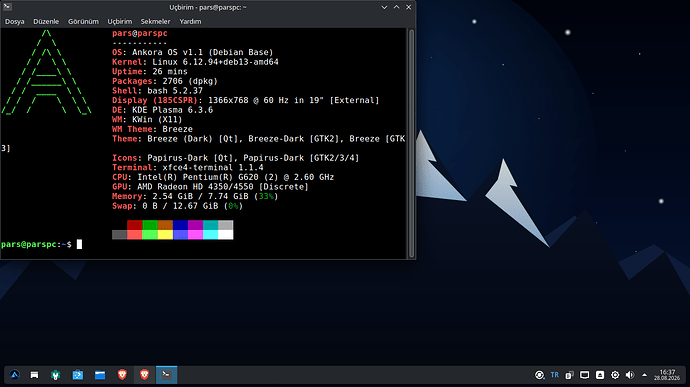The height and width of the screenshot is (387, 690).
Task: Click the terminal vertical scrollbar
Action: (x=411, y=143)
